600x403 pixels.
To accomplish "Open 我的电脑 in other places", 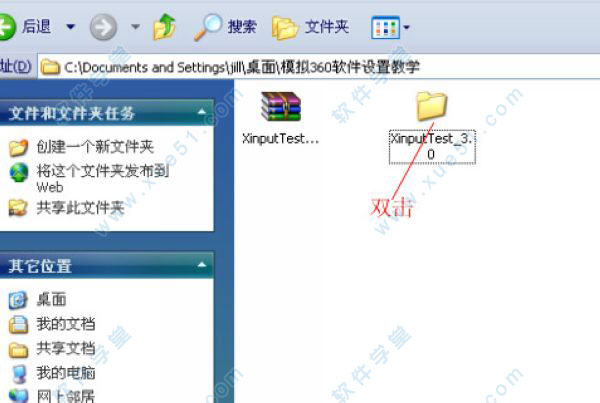I will (x=66, y=373).
